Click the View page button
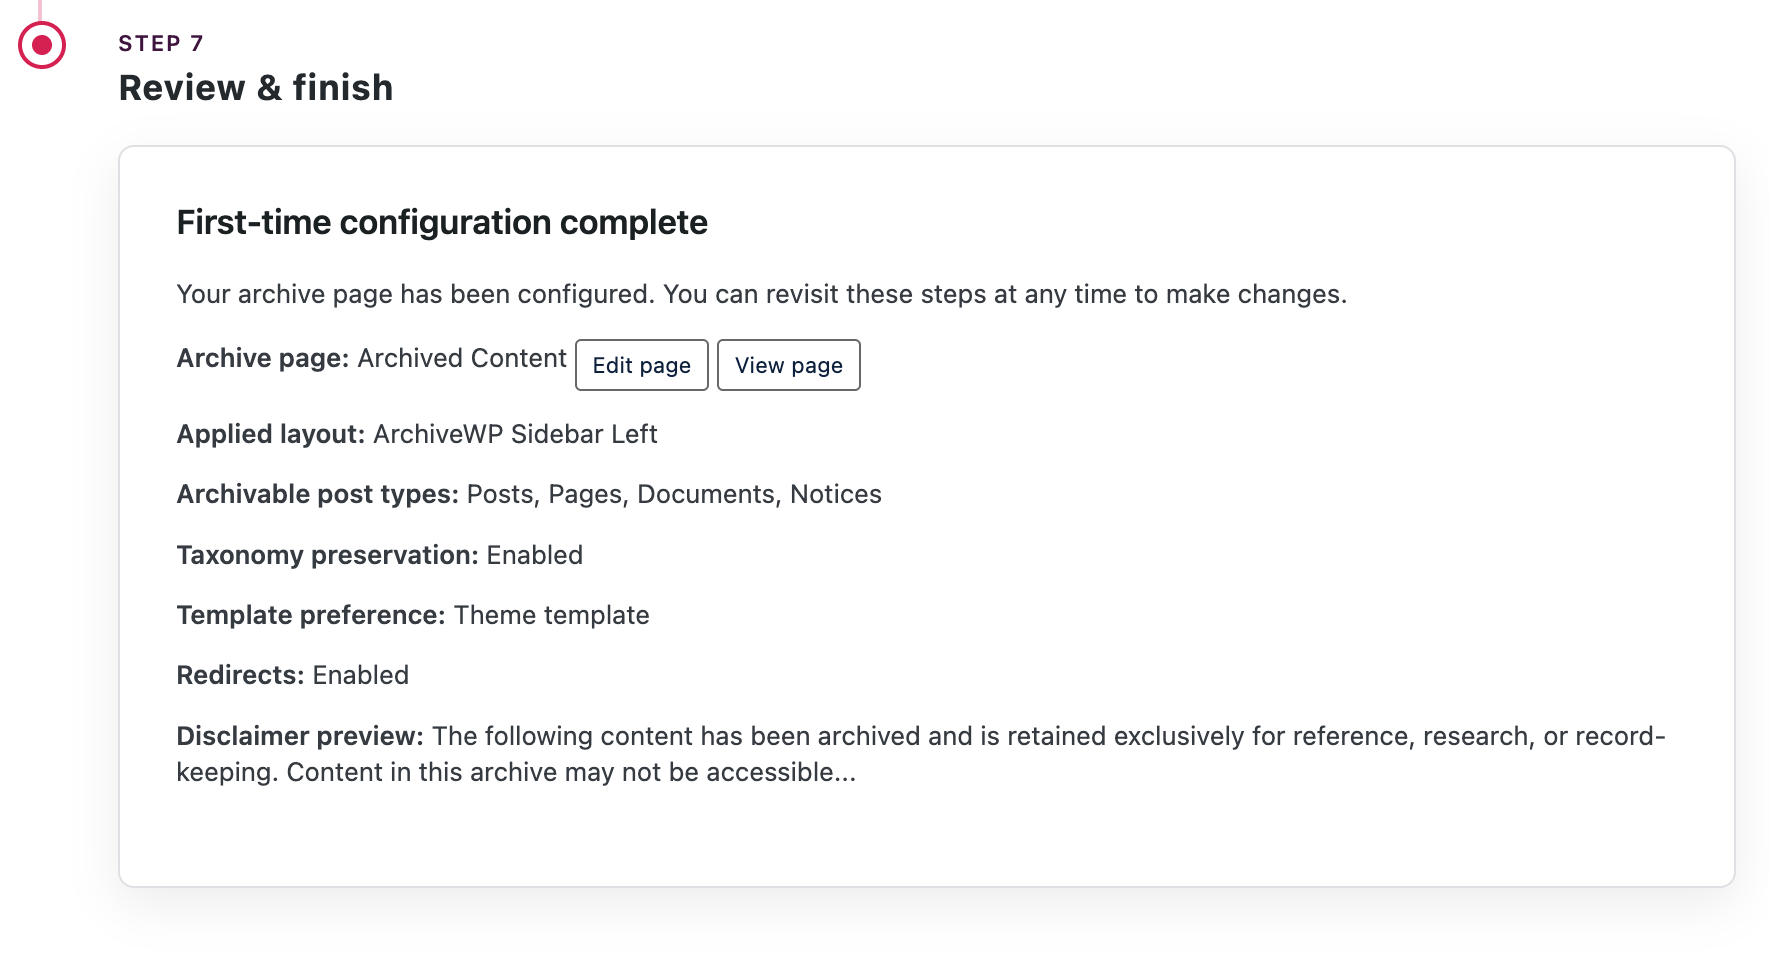Screen dimensions: 1770x954 [x=788, y=365]
